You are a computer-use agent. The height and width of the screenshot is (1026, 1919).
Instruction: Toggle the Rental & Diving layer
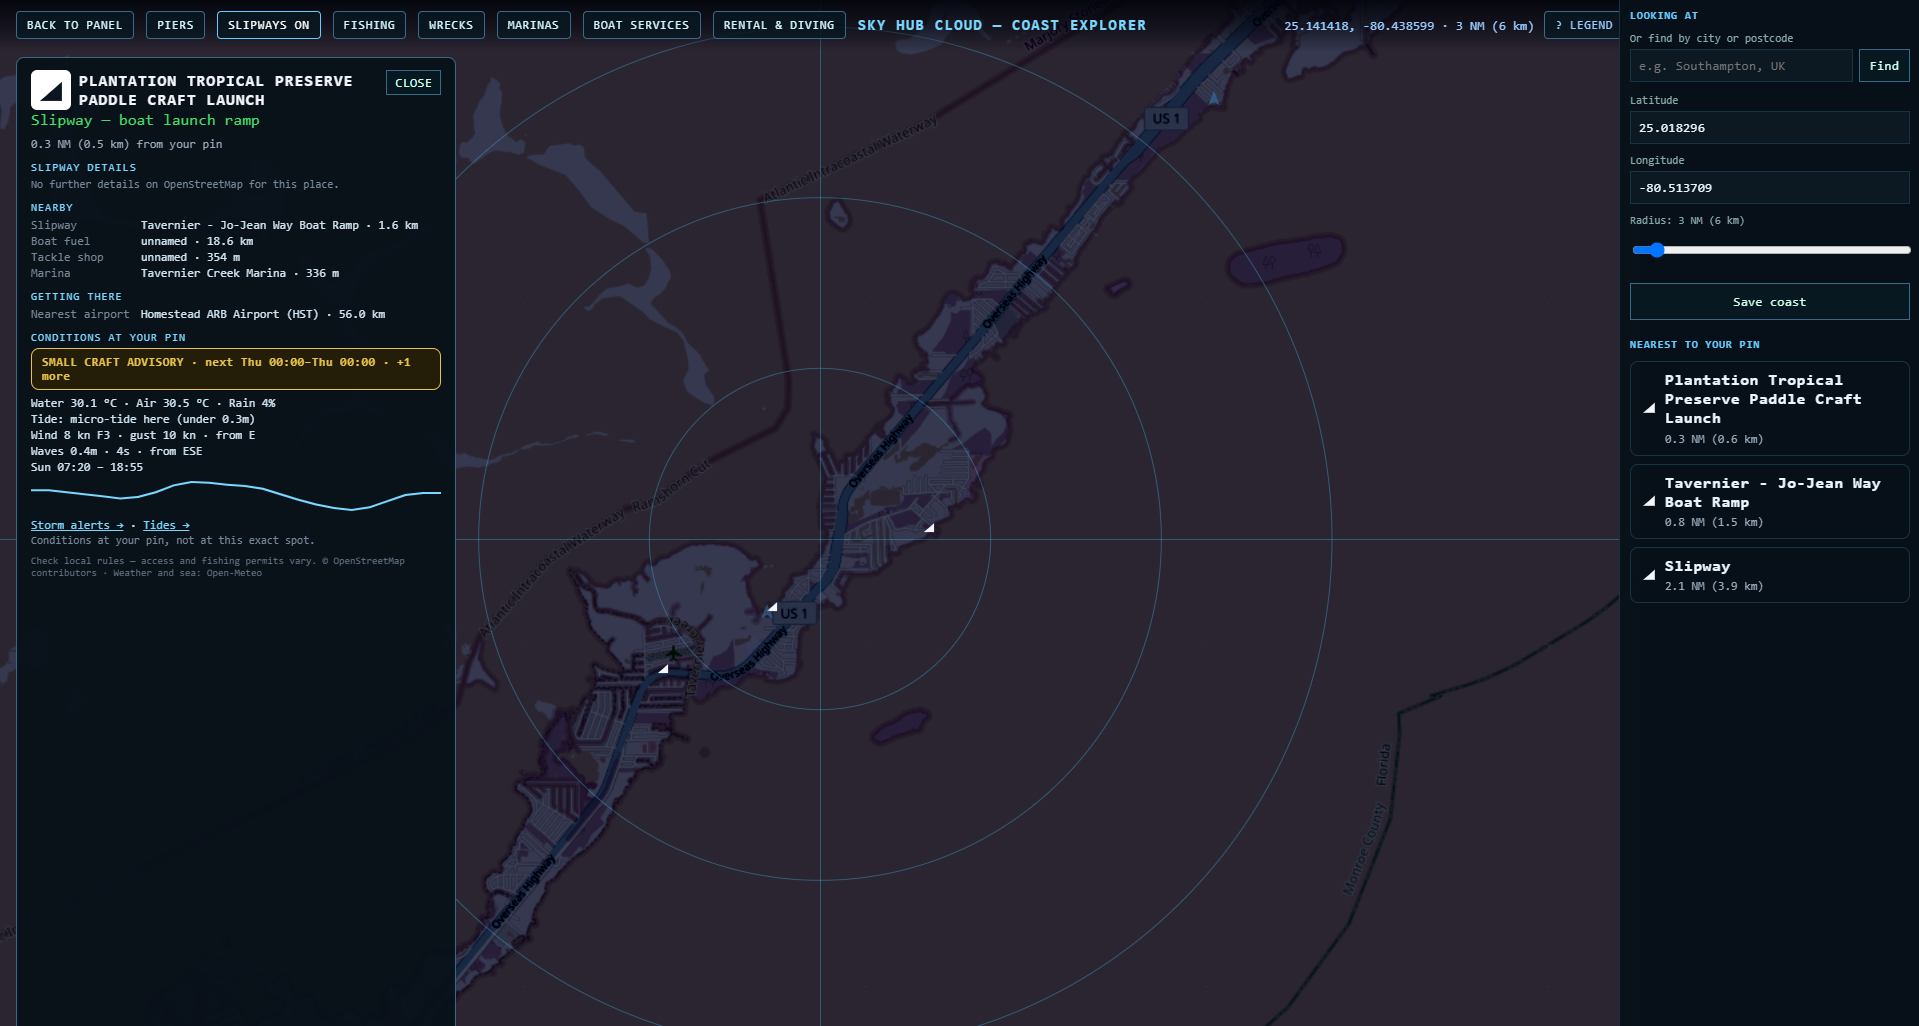[x=779, y=25]
